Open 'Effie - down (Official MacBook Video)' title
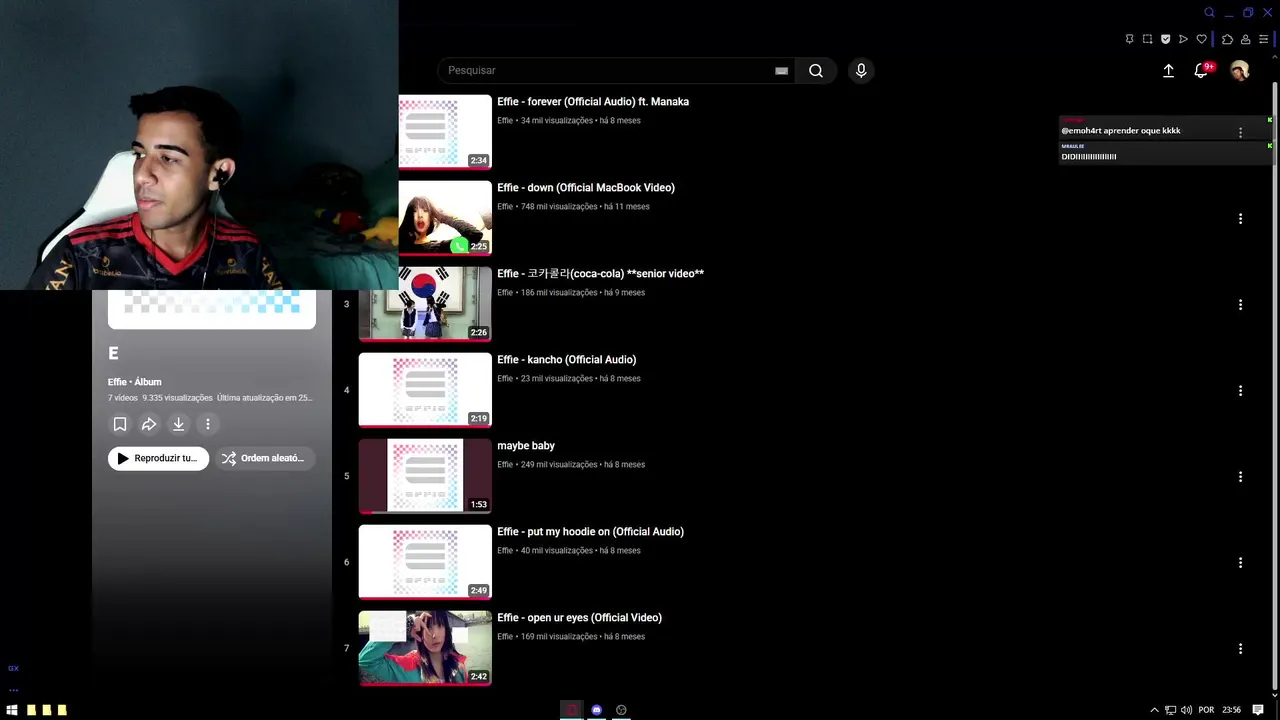This screenshot has height=720, width=1280. pos(586,187)
